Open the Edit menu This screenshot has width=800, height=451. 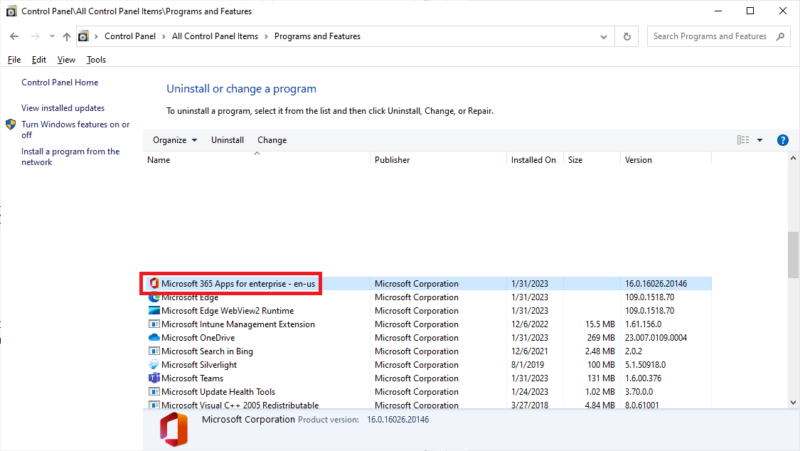[39, 60]
